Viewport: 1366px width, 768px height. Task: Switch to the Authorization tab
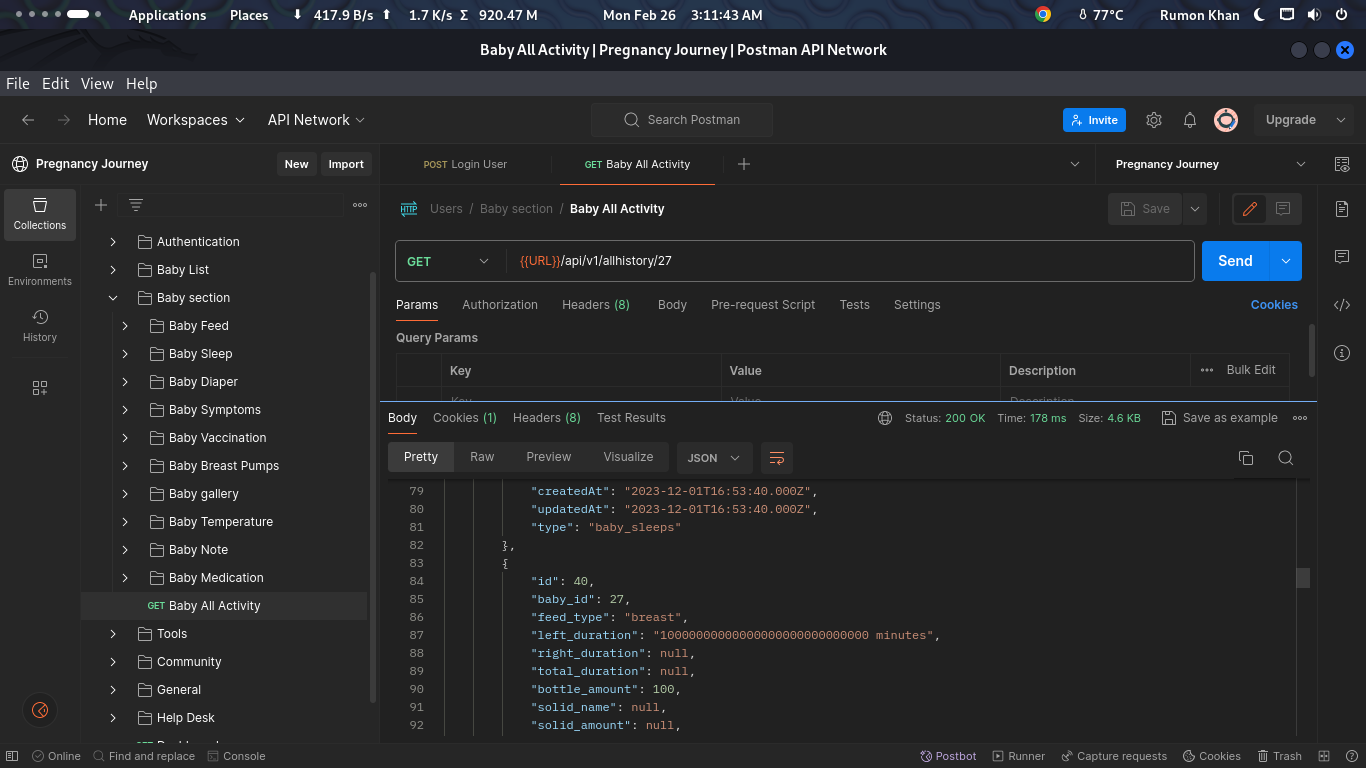click(x=500, y=305)
